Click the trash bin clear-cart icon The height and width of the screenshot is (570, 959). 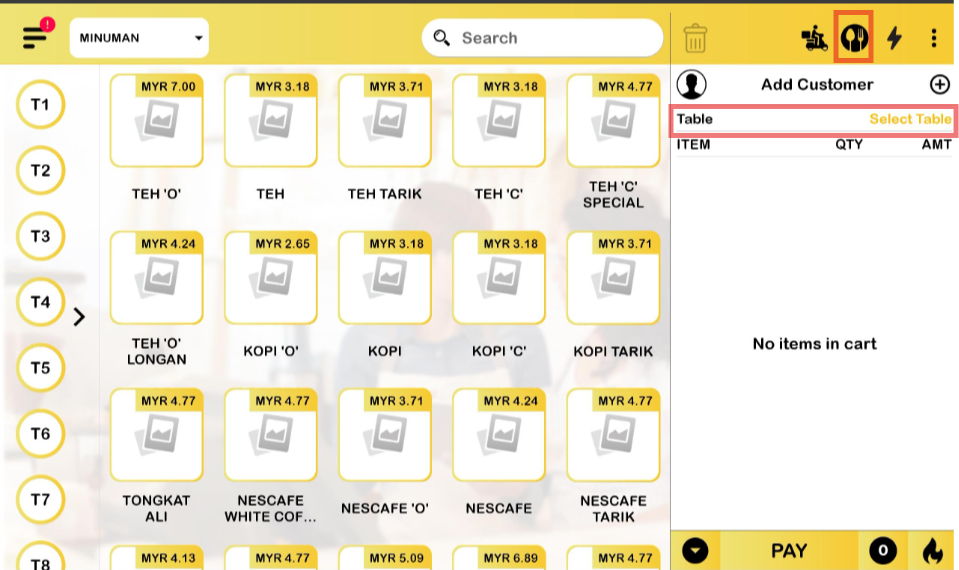pyautogui.click(x=695, y=38)
